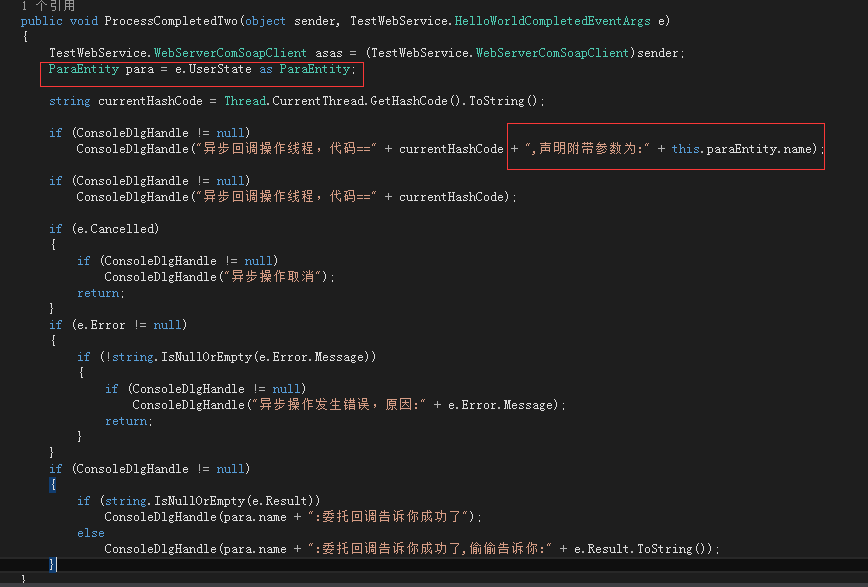Screen dimensions: 868x587
Task: Place cursor on the asas variable
Action: [x=329, y=53]
